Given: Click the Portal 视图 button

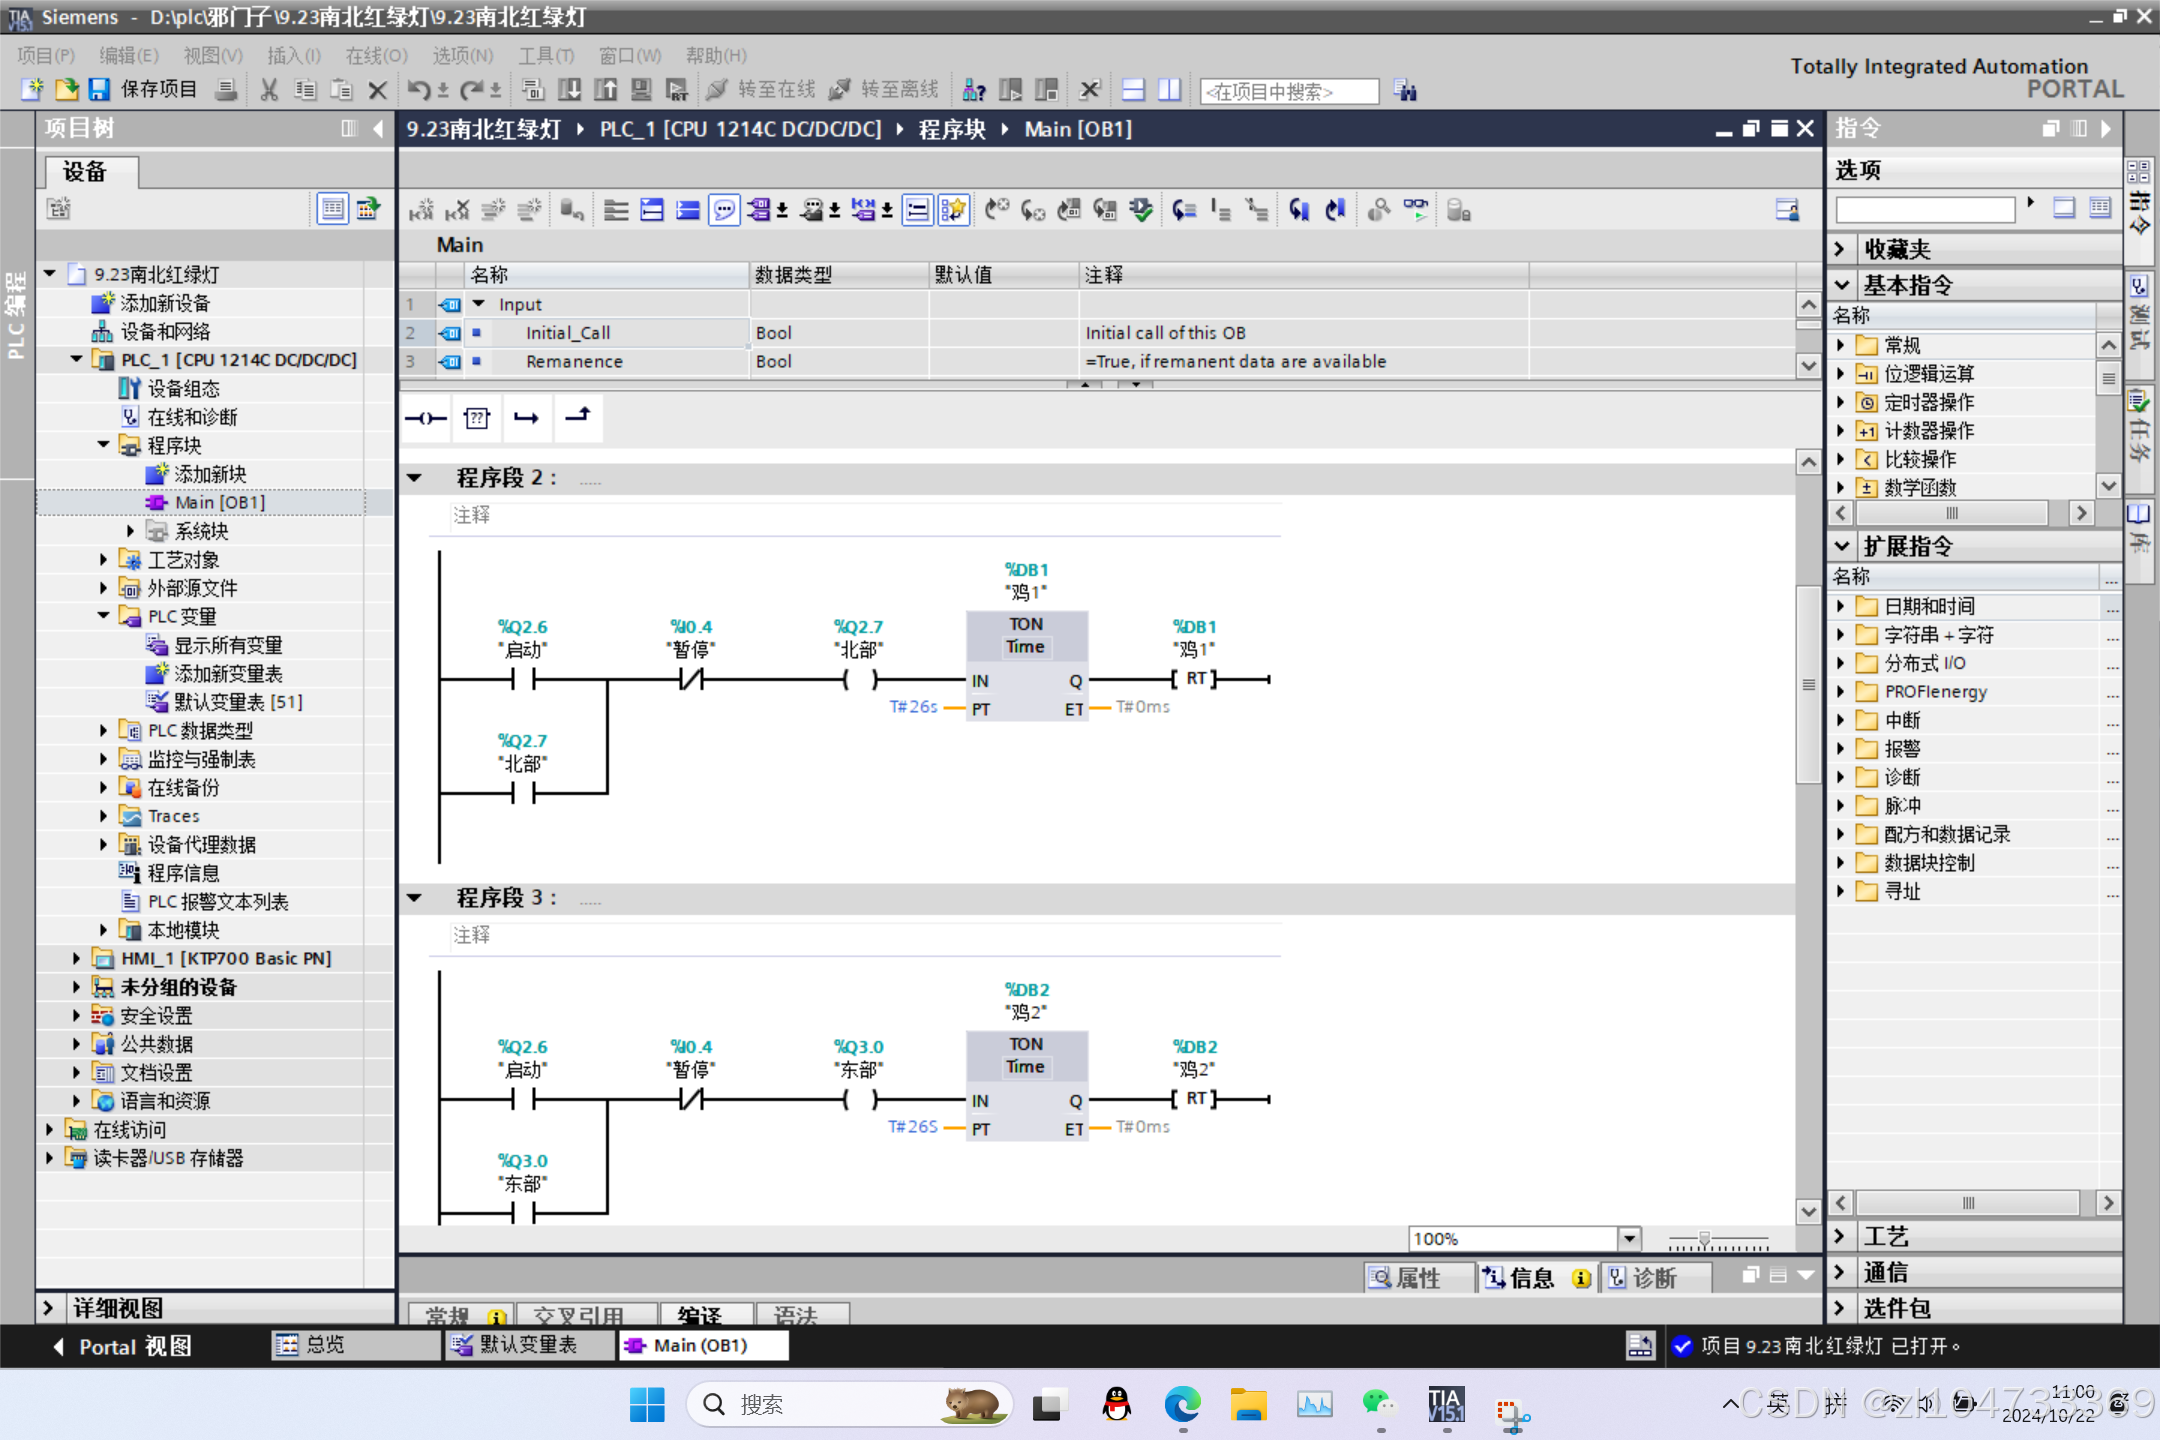Looking at the screenshot, I should coord(123,1346).
